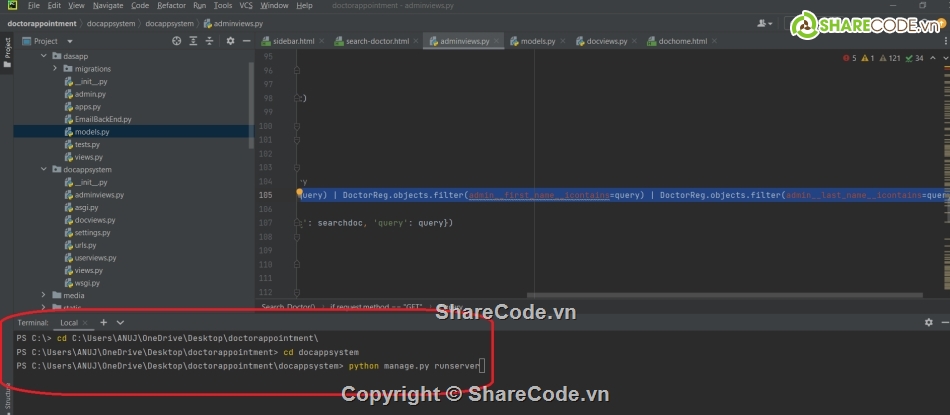
Task: Click the PyCharm logo icon
Action: tap(12, 5)
